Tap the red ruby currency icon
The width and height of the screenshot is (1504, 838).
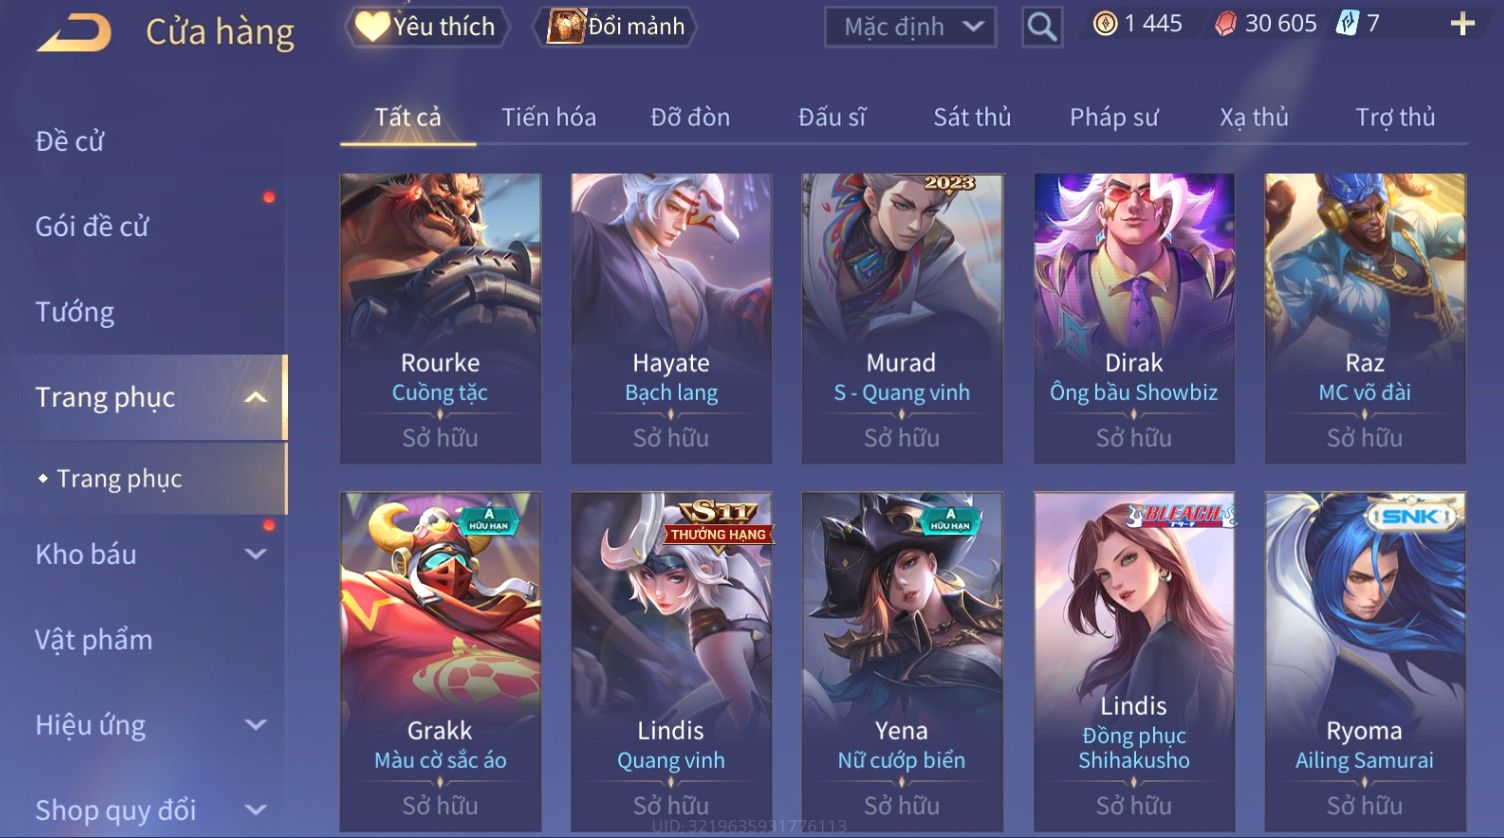1225,24
